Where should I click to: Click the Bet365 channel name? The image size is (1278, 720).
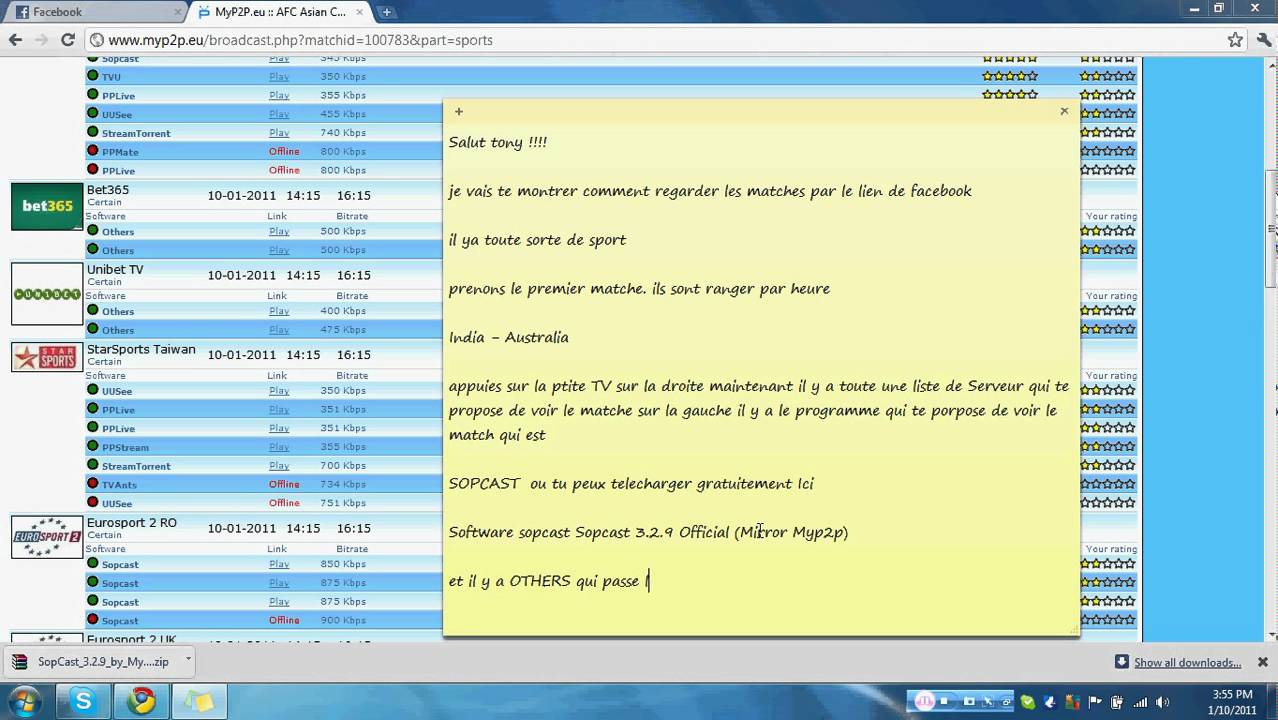pos(108,190)
